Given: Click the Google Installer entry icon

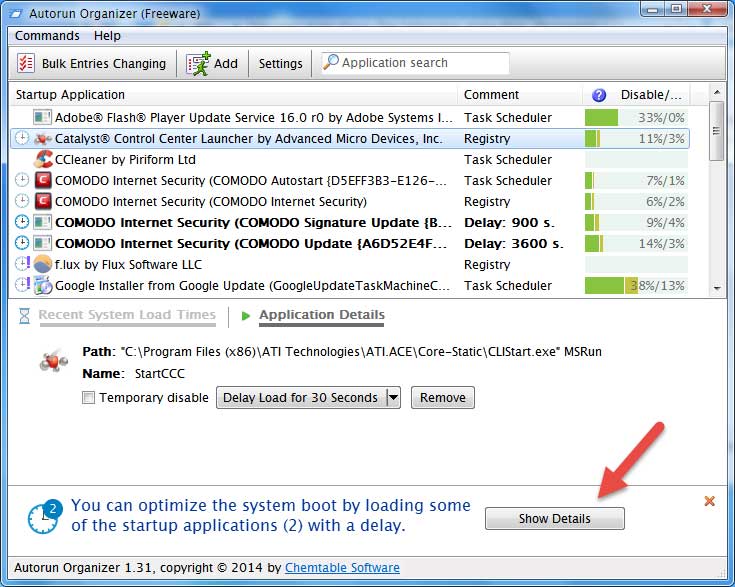Looking at the screenshot, I should [x=43, y=286].
